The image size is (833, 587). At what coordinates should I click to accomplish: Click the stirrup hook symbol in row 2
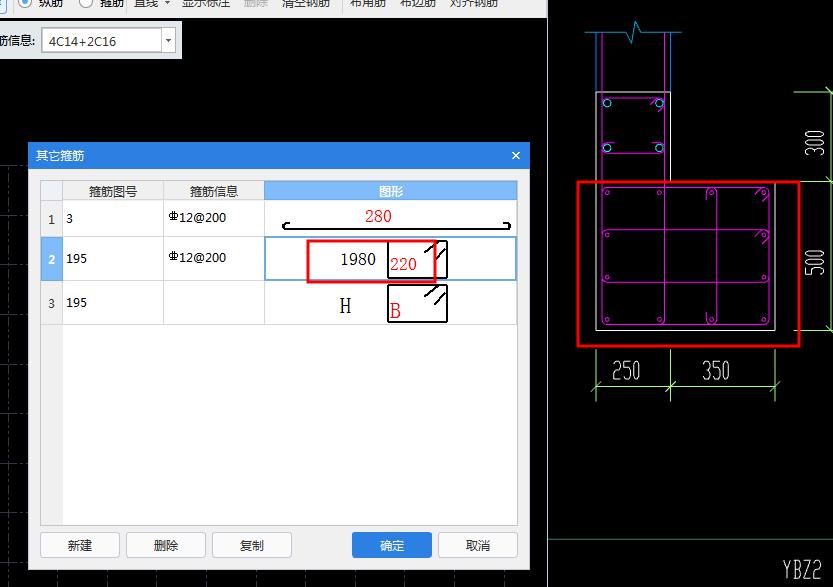(x=436, y=251)
